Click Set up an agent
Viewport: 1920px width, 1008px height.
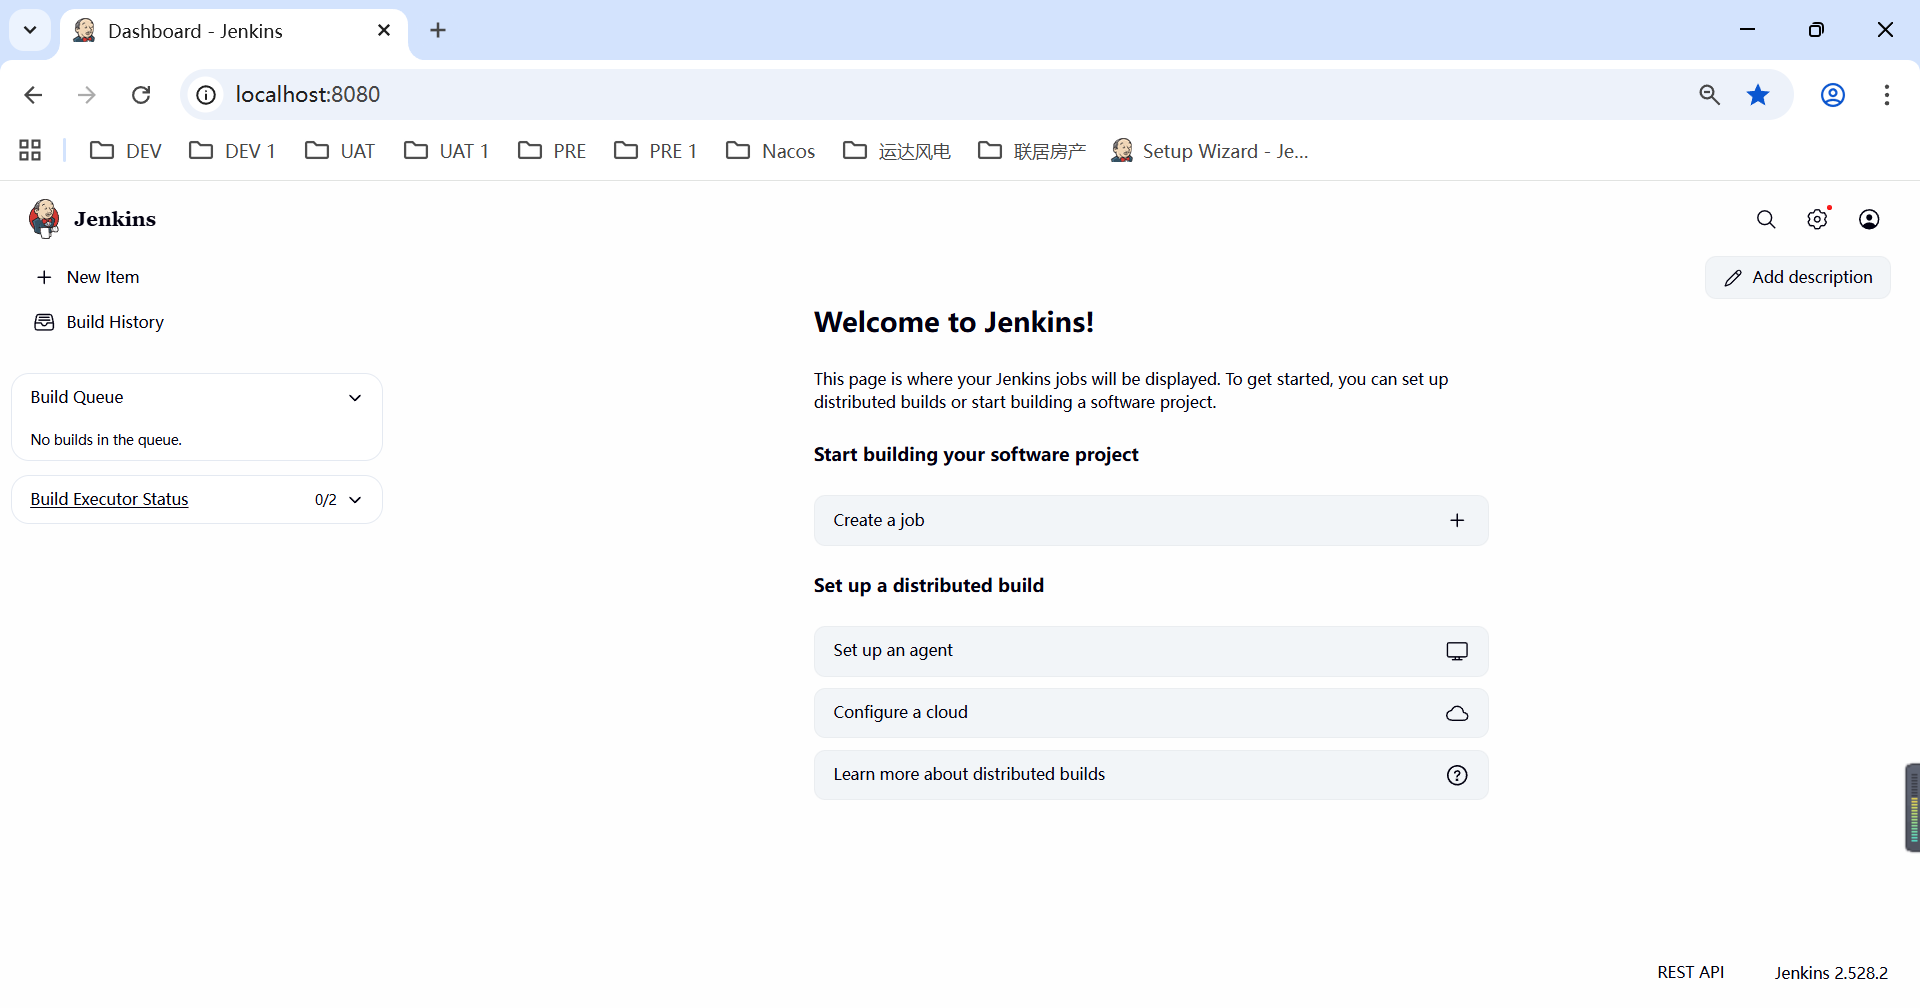[x=1151, y=651]
